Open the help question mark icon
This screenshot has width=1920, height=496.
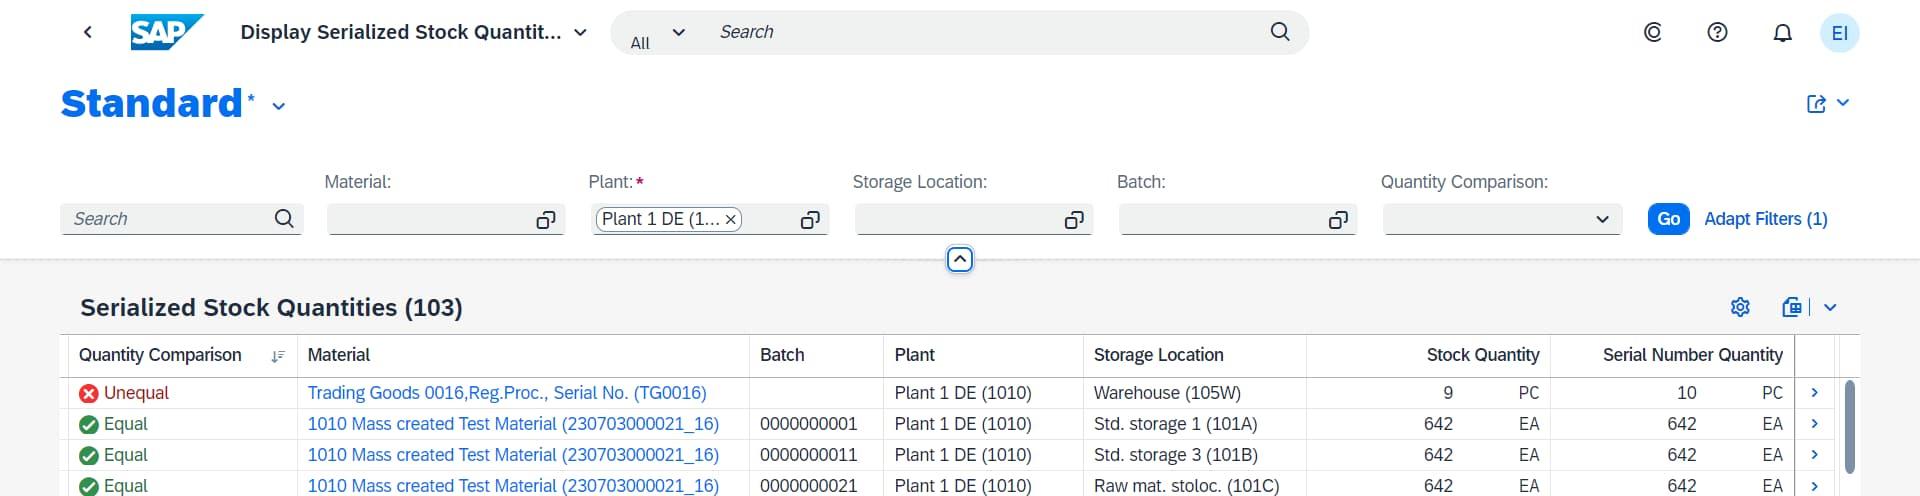click(1717, 32)
